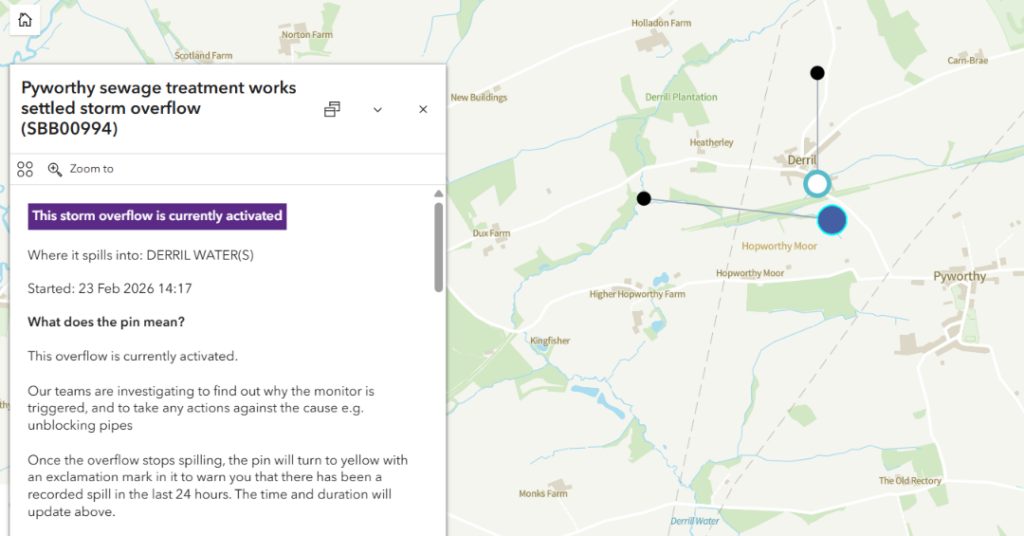Click the Pyworthy village label on map

tap(959, 276)
